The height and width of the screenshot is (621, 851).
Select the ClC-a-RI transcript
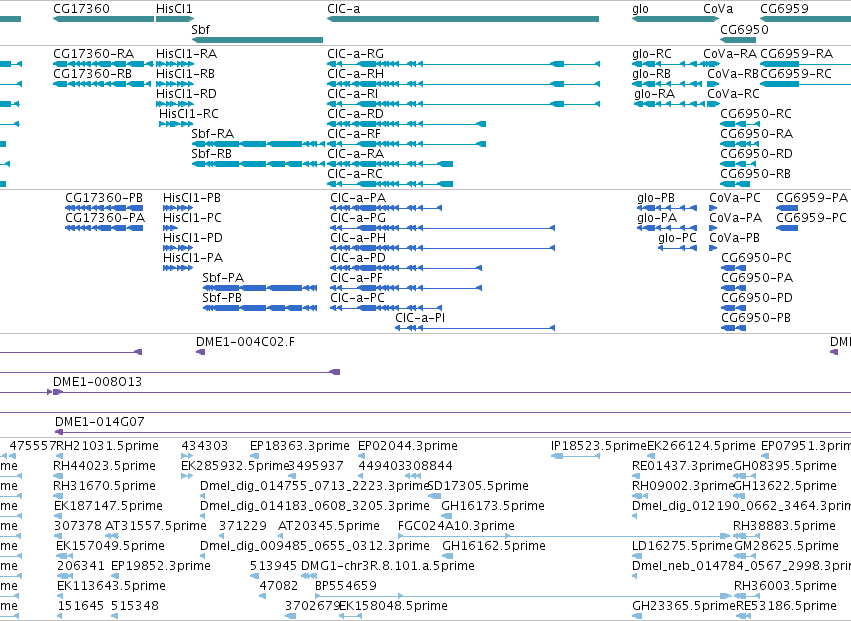click(463, 104)
